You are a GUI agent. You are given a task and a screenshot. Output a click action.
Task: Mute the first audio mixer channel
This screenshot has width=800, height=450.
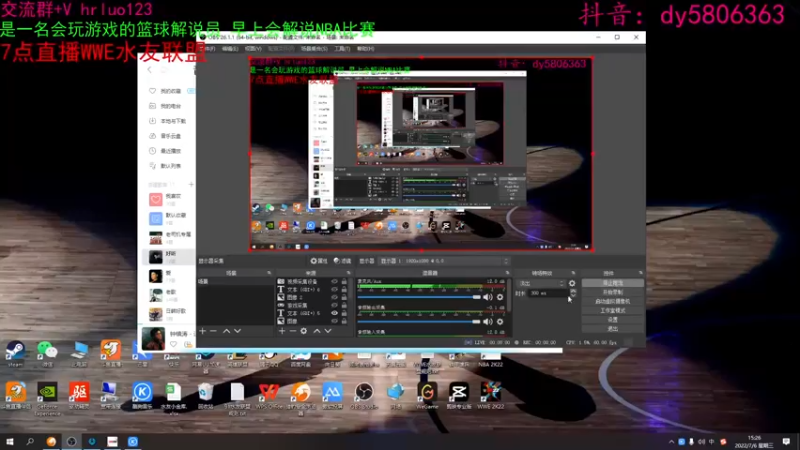coord(488,297)
